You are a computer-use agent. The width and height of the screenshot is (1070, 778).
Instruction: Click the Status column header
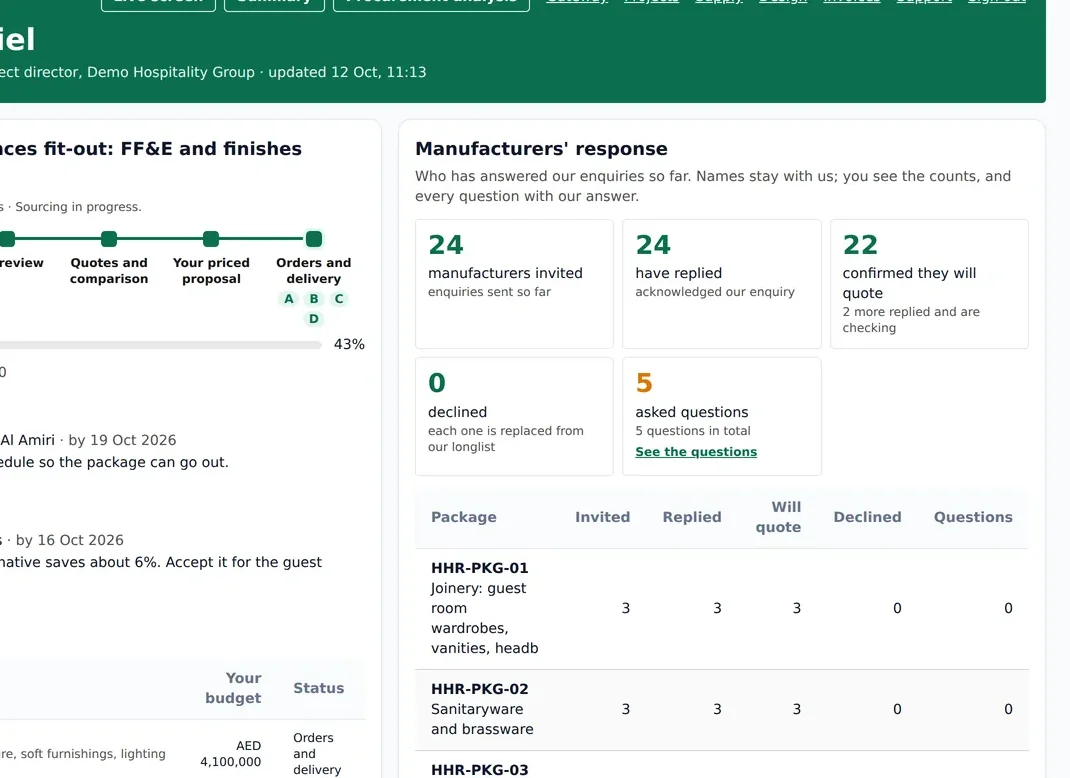[319, 688]
